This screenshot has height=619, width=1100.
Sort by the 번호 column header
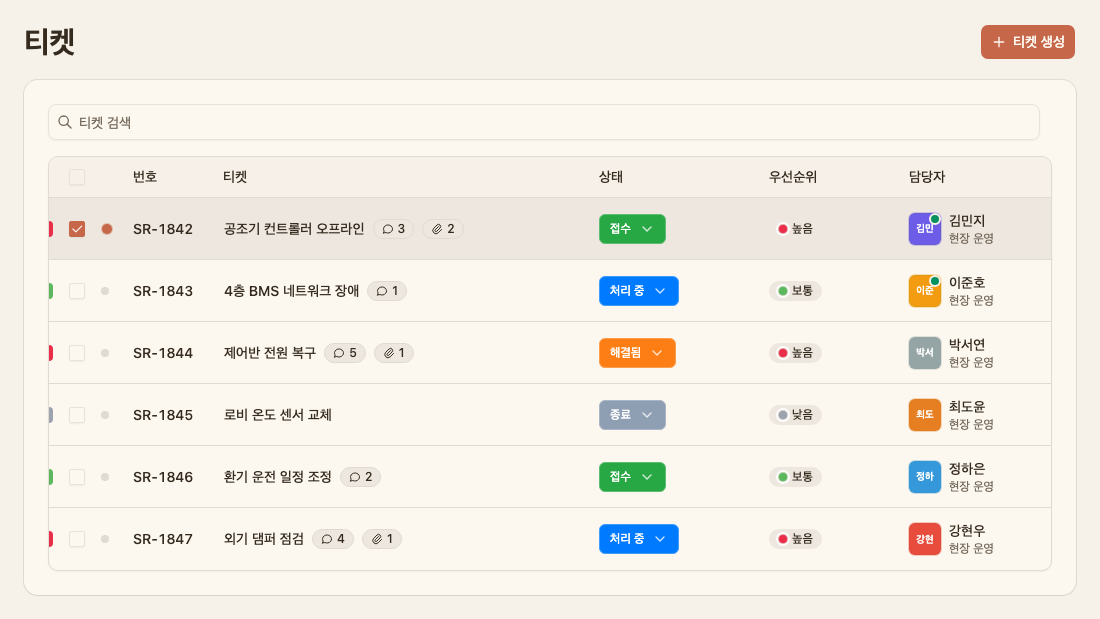coord(145,177)
